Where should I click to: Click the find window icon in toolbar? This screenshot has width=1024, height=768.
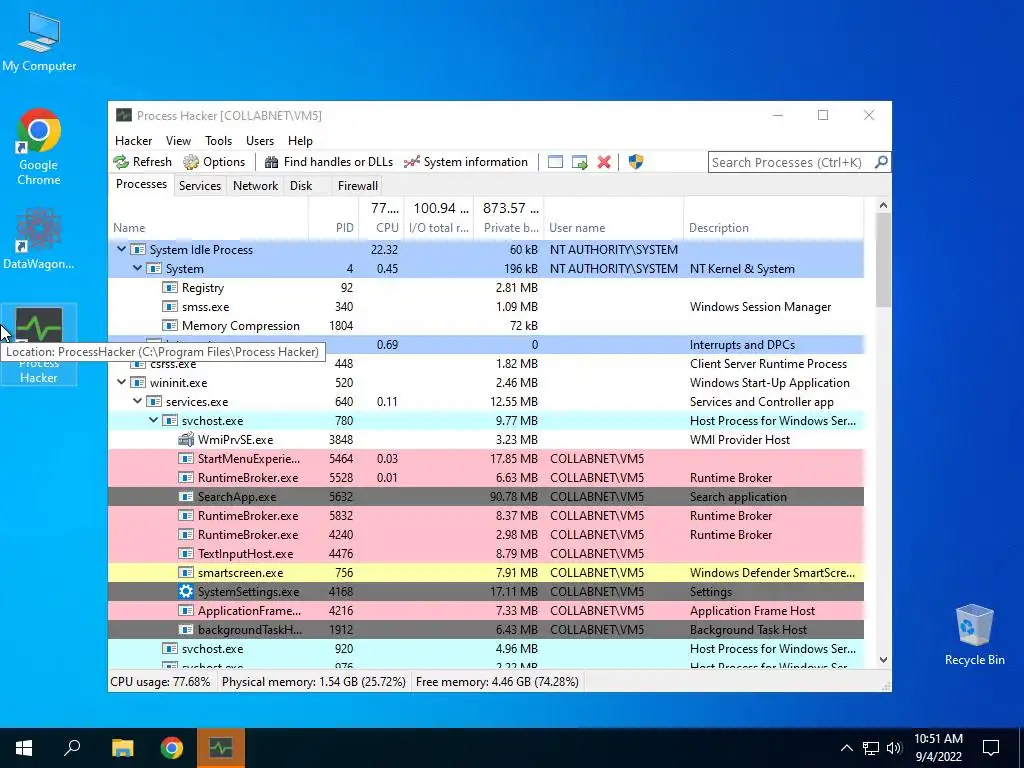(555, 162)
